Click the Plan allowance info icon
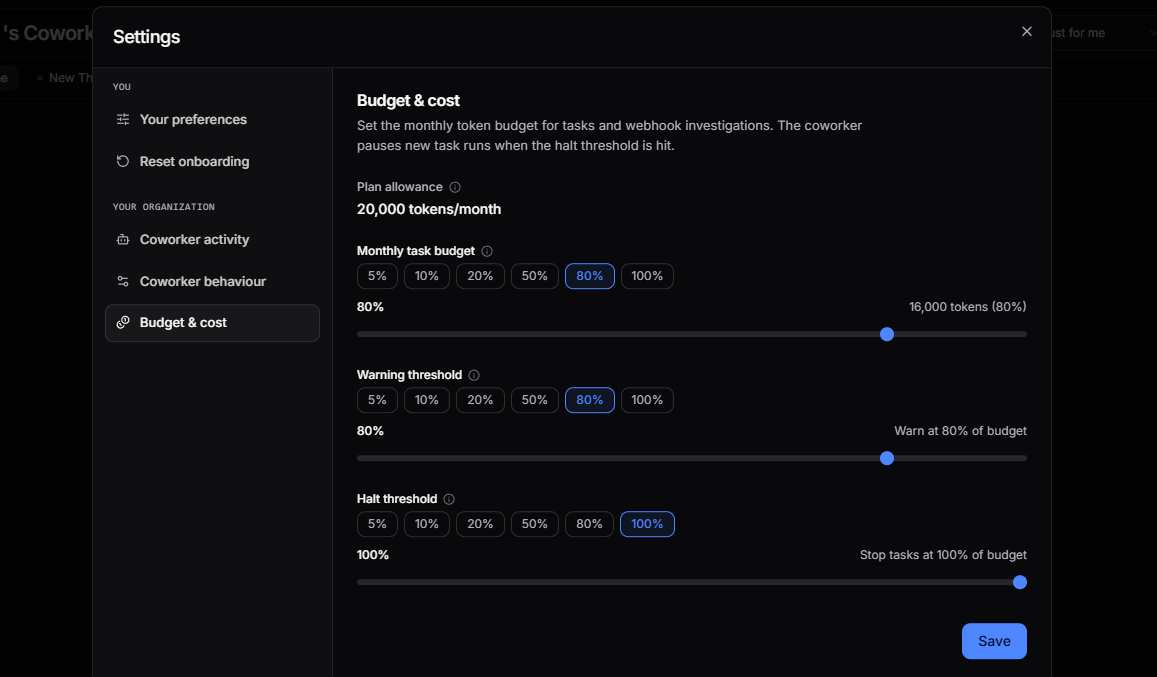This screenshot has height=677, width=1157. (x=455, y=188)
